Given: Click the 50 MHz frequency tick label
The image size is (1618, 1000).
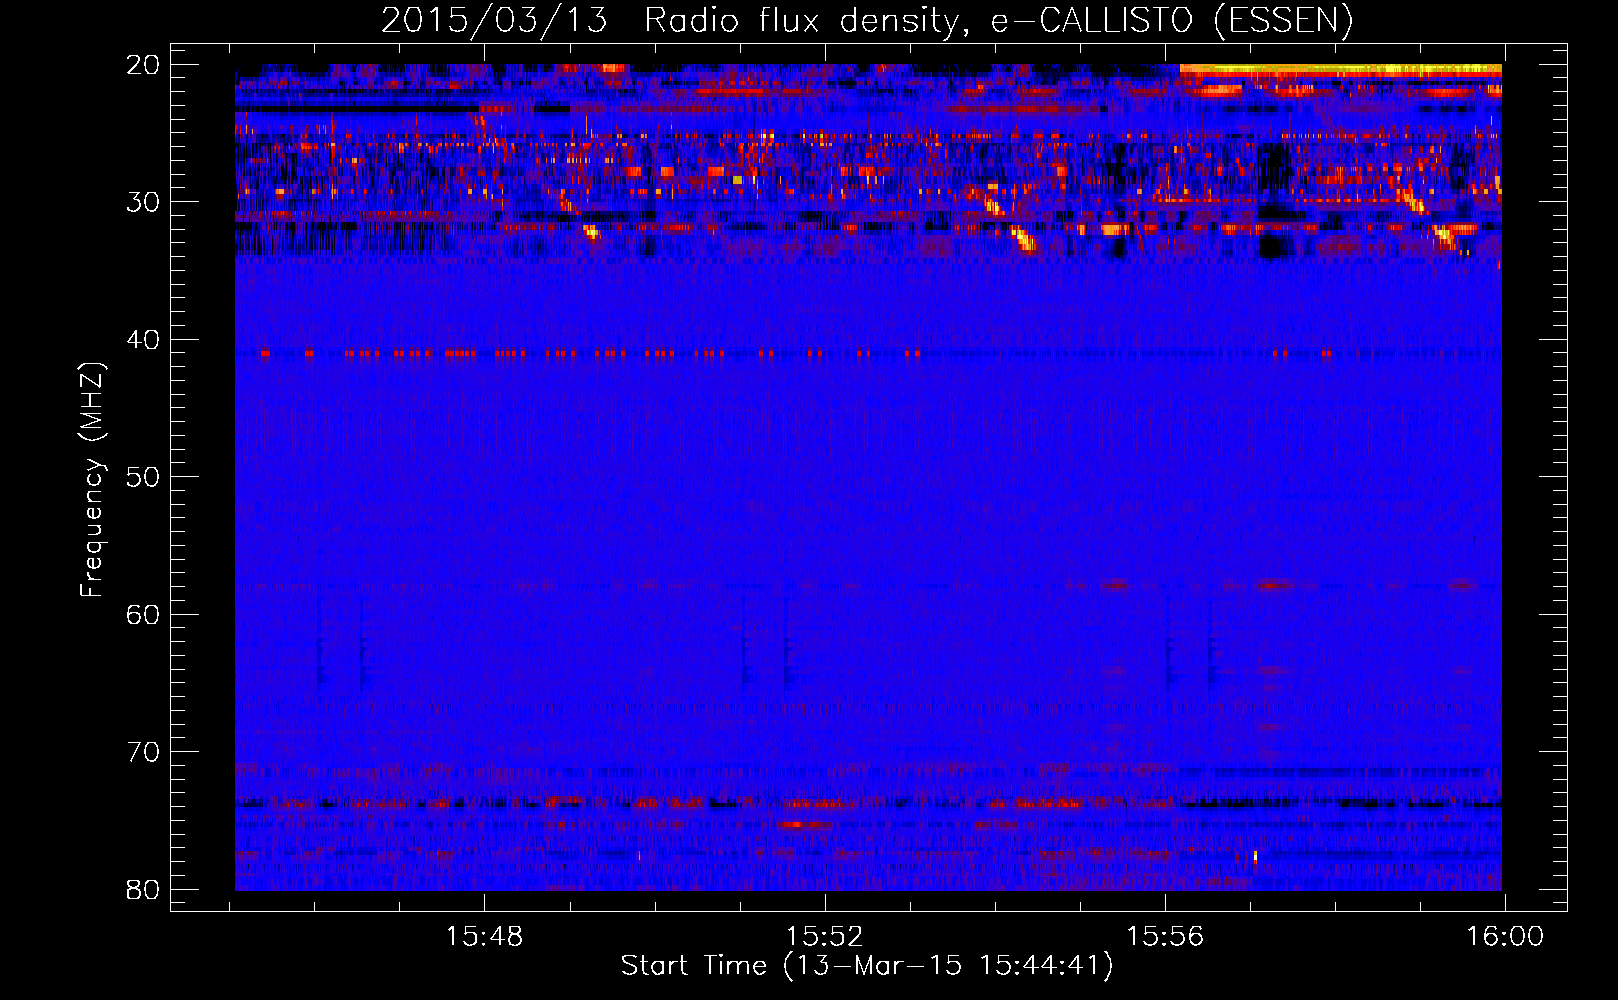Looking at the screenshot, I should click(143, 477).
